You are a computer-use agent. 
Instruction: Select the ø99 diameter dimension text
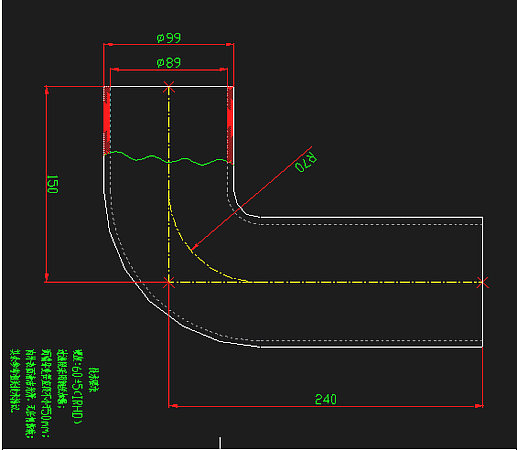pos(169,38)
